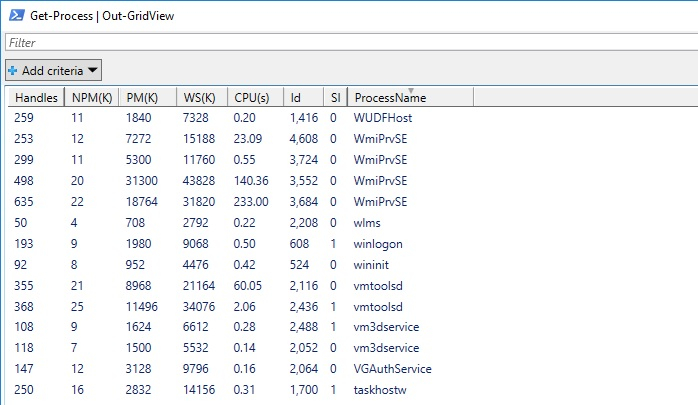This screenshot has height=405, width=698.
Task: Select the winlogon process row
Action: tap(378, 243)
